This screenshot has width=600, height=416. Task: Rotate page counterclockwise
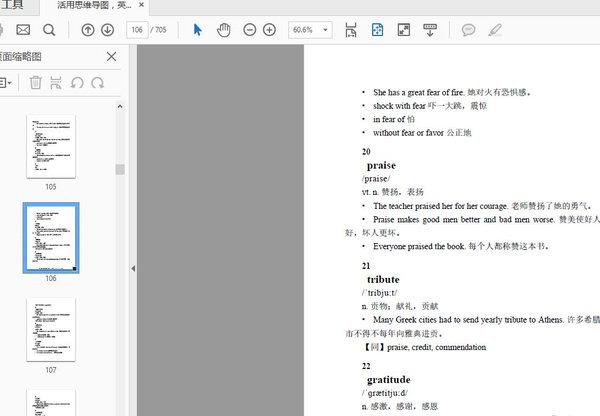[77, 83]
